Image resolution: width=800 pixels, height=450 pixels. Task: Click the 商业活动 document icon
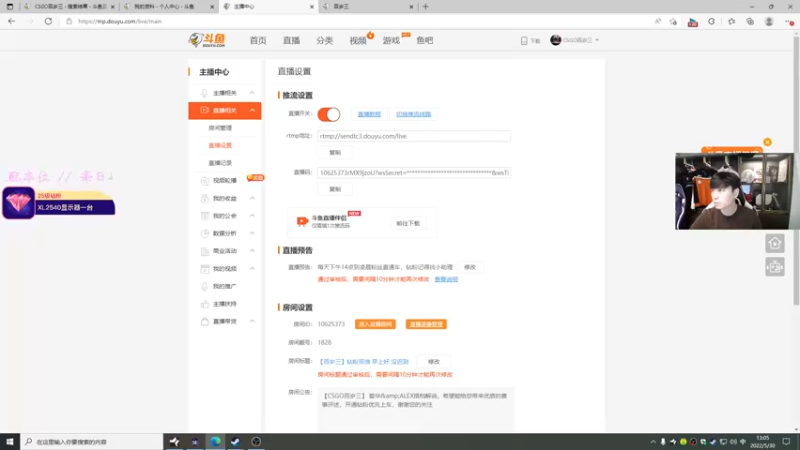[x=205, y=251]
